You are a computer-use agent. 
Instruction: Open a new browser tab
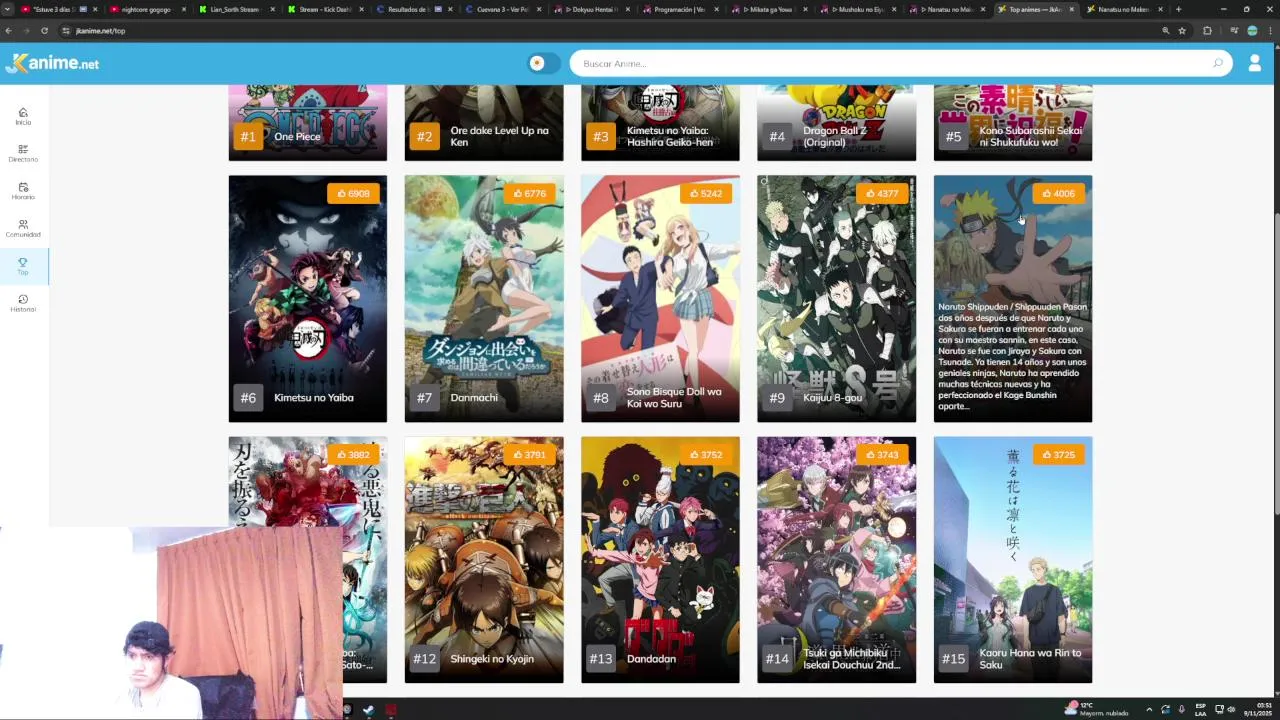point(1178,9)
